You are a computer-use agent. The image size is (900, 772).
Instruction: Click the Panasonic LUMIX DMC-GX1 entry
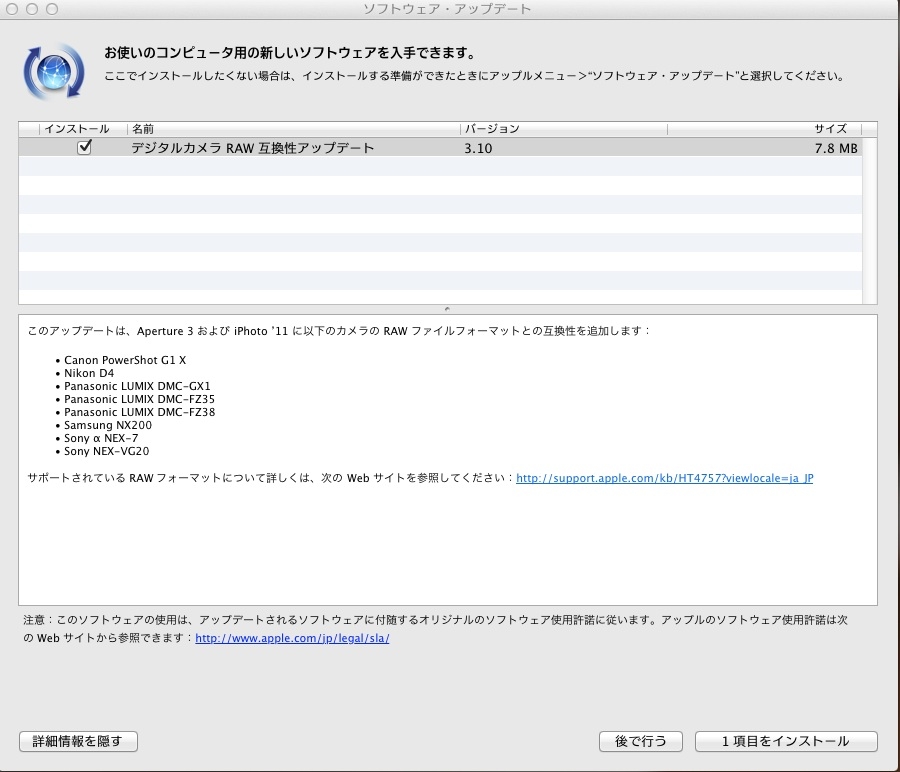click(x=137, y=386)
